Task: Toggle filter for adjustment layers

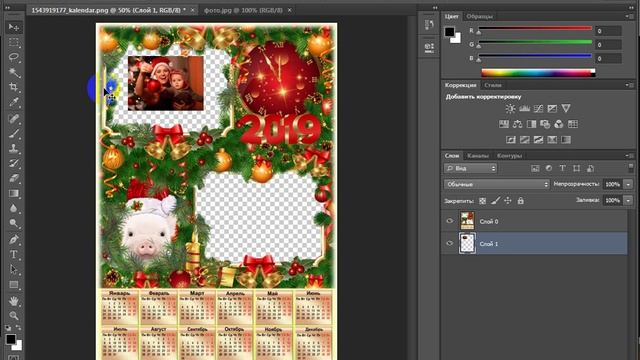Action: click(x=549, y=168)
